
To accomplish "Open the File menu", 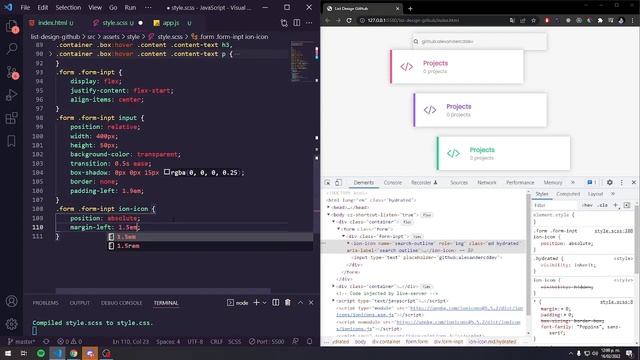I will click(25, 7).
